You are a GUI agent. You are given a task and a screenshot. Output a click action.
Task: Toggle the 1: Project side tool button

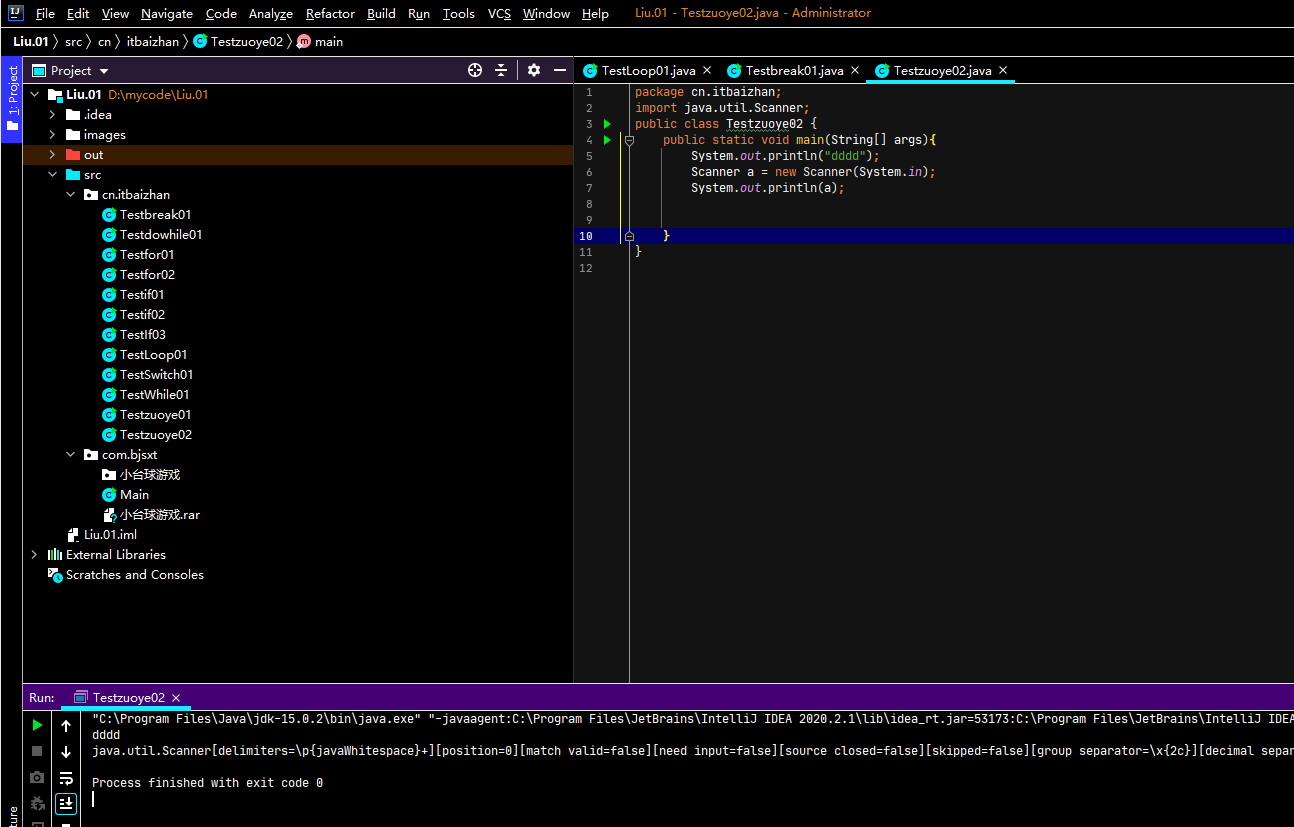pyautogui.click(x=12, y=100)
